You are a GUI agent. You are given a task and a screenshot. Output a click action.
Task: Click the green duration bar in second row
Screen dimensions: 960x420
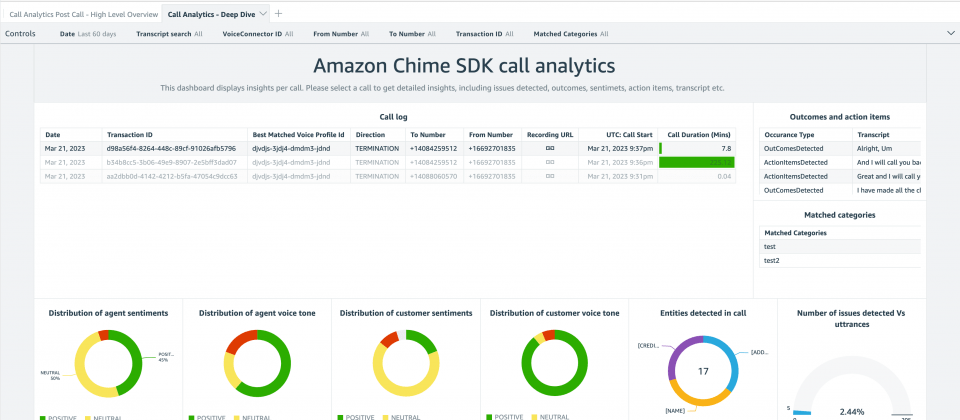700,162
